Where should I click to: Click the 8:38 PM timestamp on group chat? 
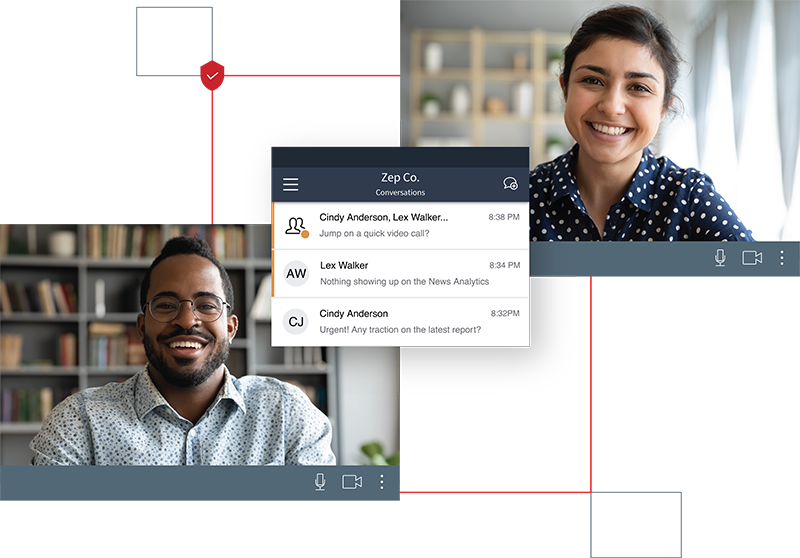coord(504,217)
